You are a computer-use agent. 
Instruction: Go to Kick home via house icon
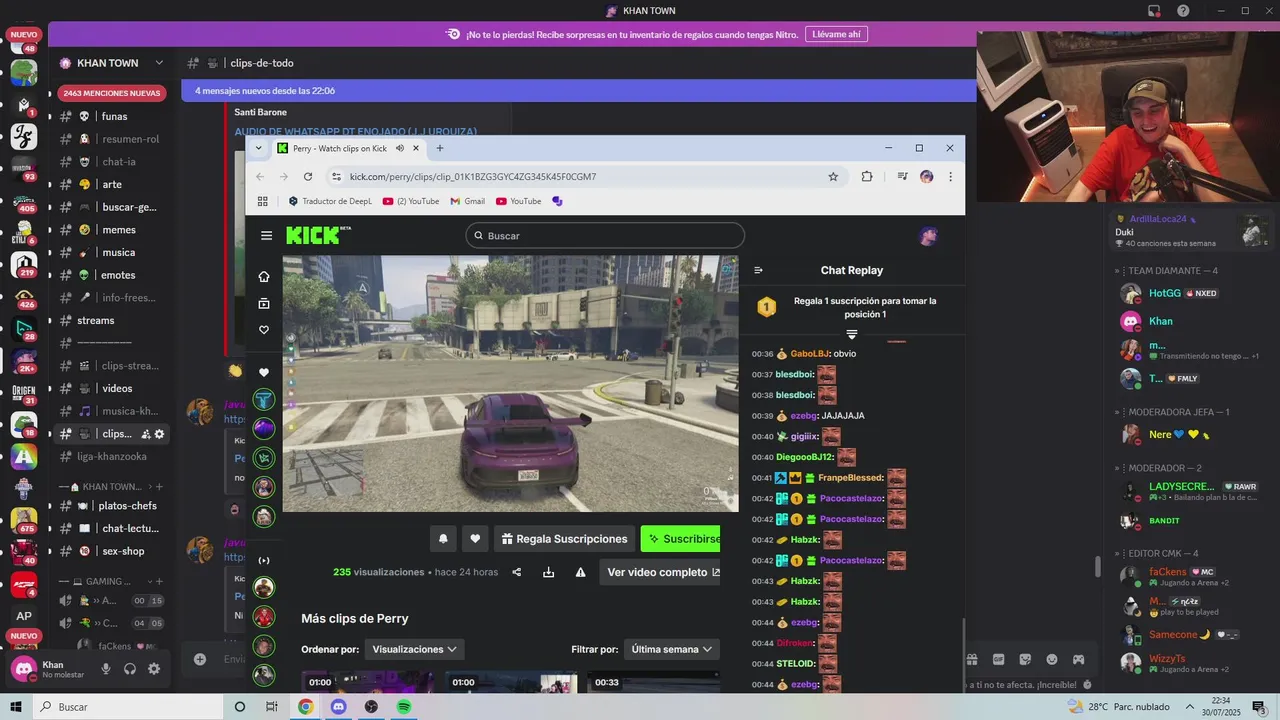tap(264, 276)
